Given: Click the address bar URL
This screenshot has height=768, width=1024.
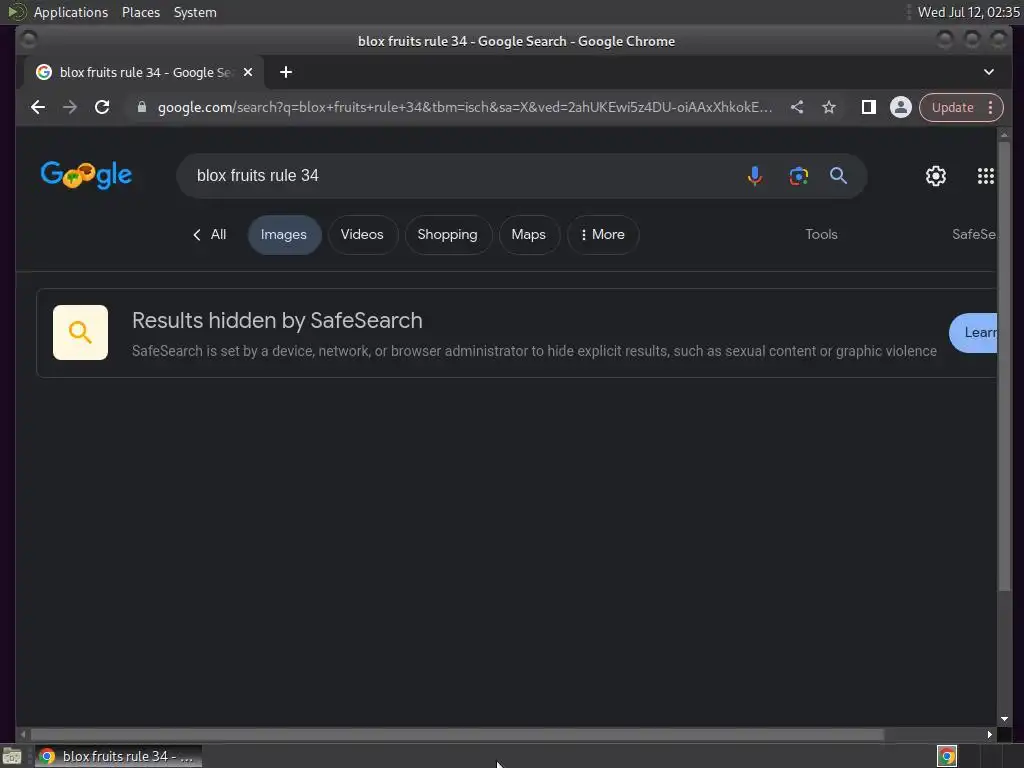Looking at the screenshot, I should point(464,107).
